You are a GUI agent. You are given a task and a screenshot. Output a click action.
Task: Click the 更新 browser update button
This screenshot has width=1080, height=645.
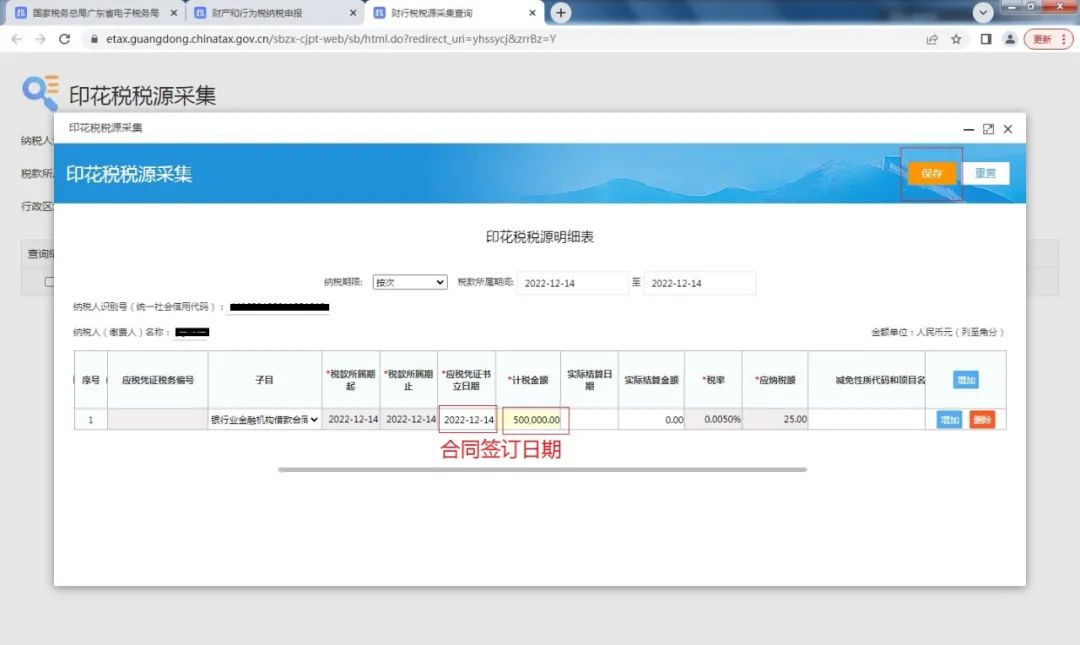(1048, 39)
